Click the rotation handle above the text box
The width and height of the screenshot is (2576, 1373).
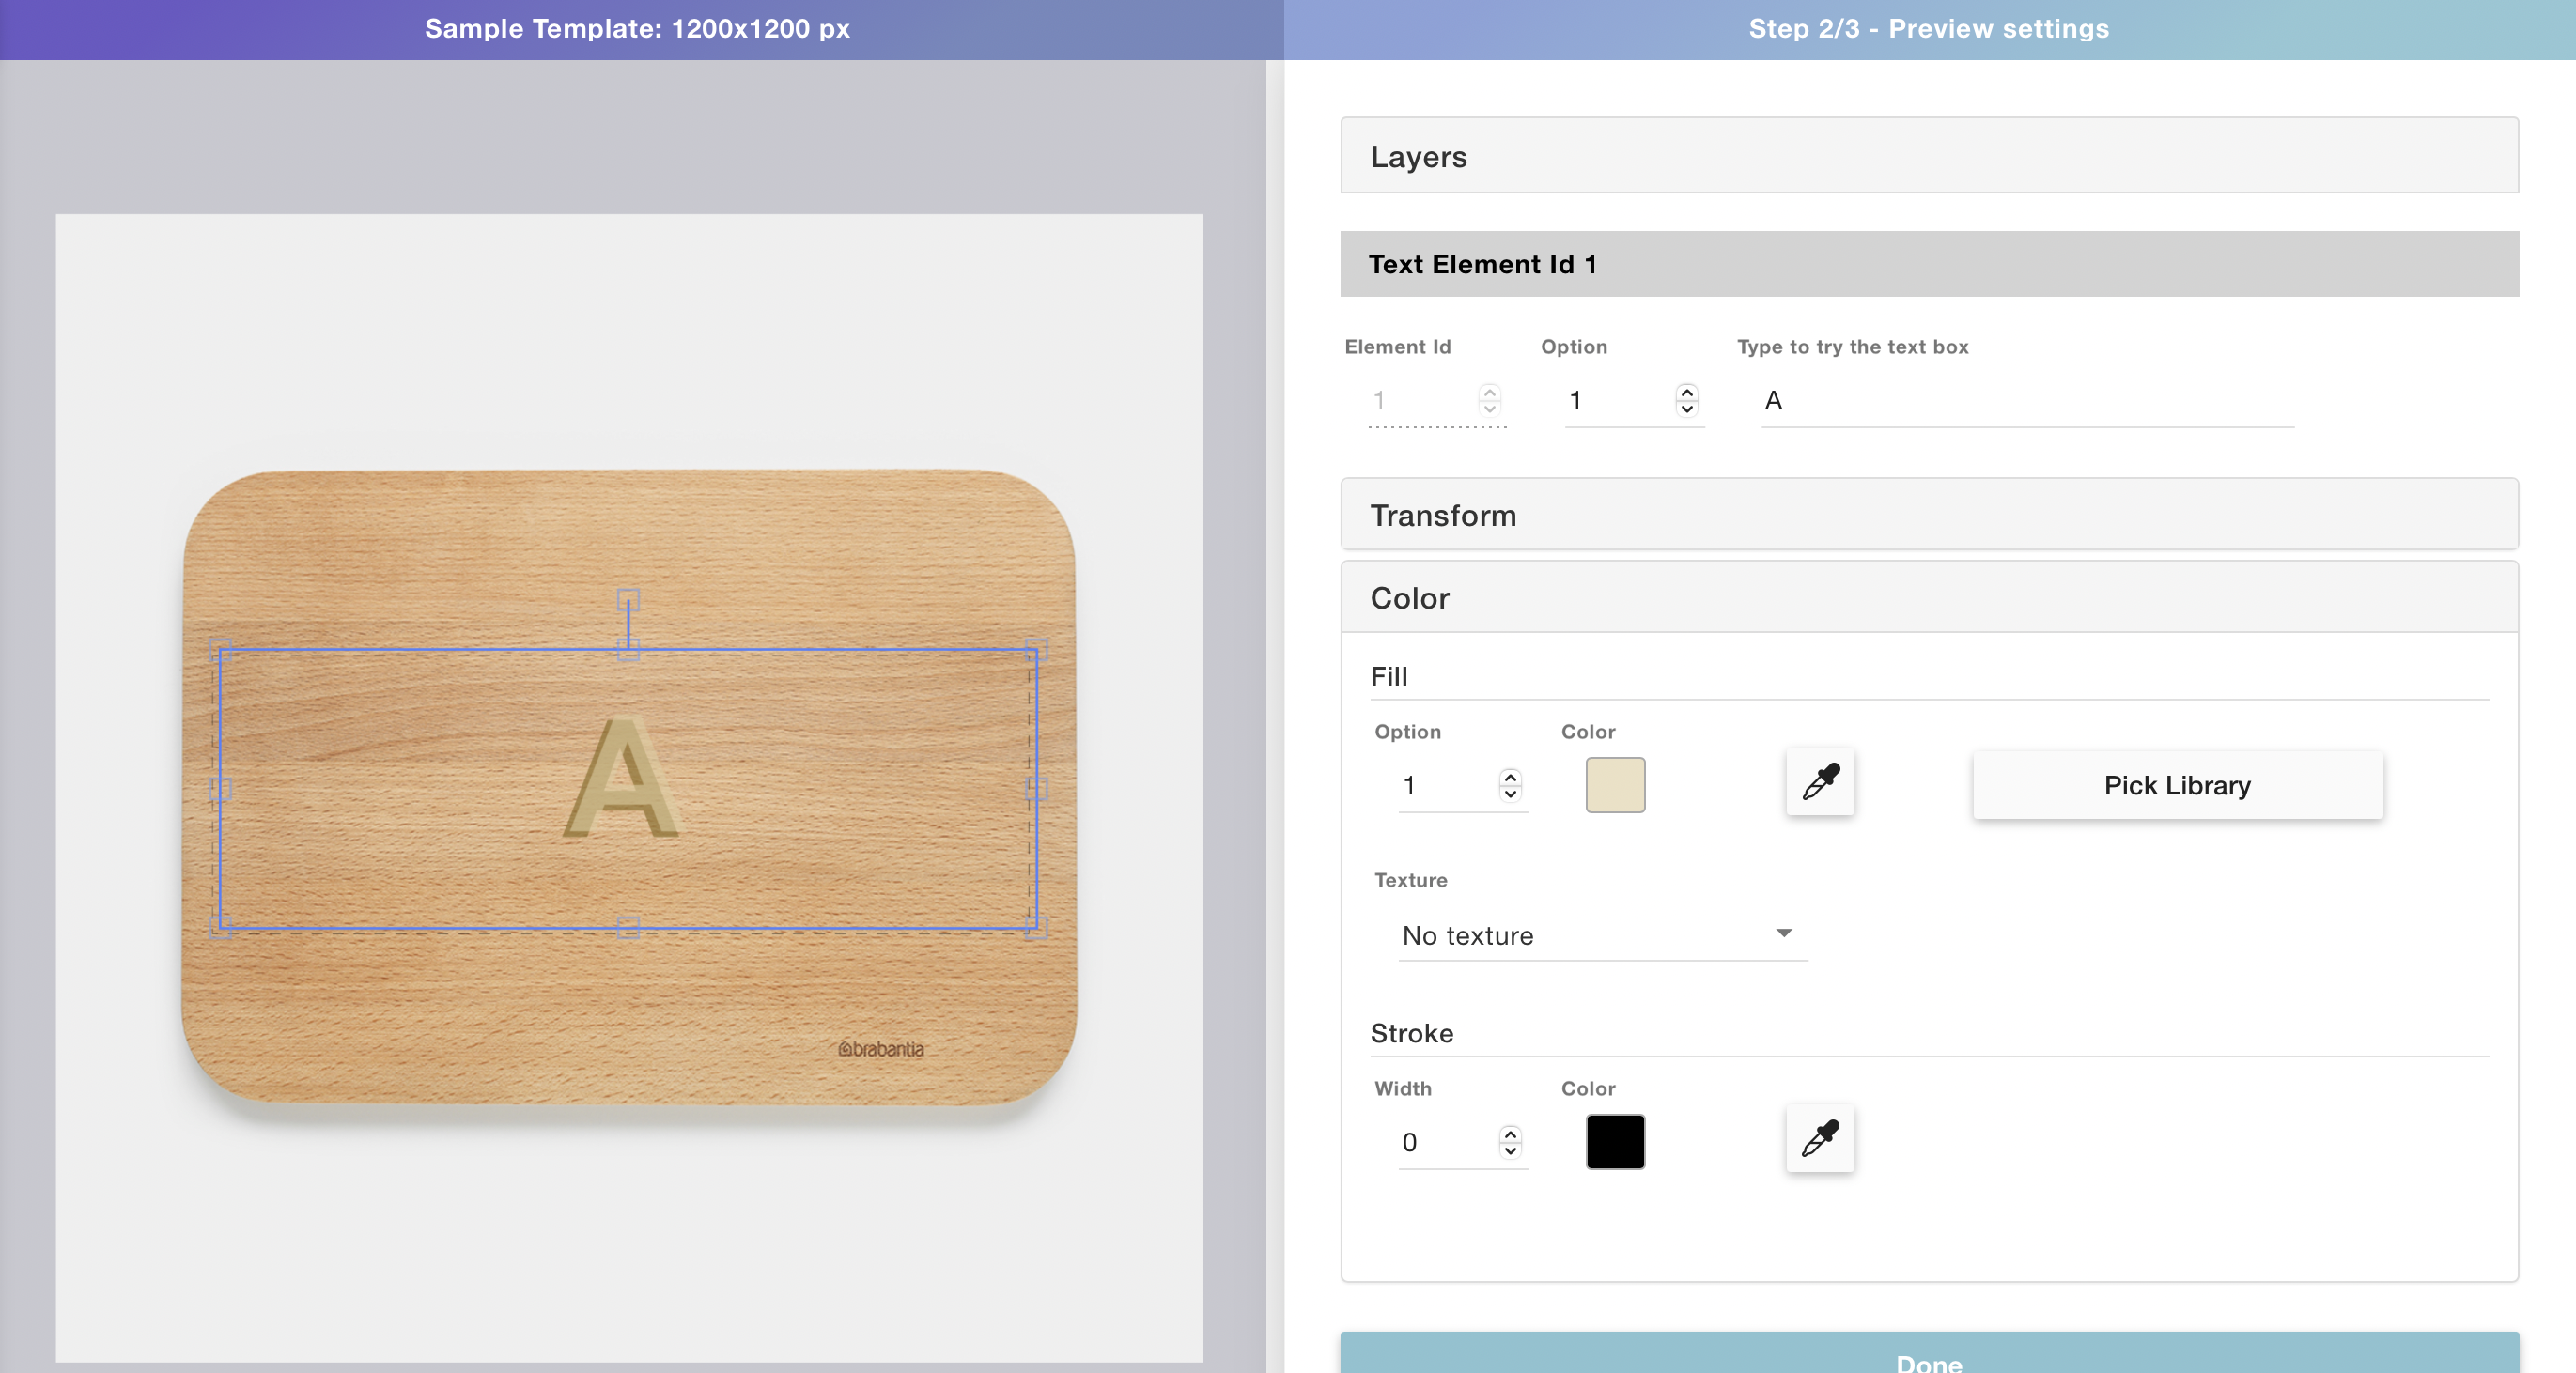(x=628, y=599)
